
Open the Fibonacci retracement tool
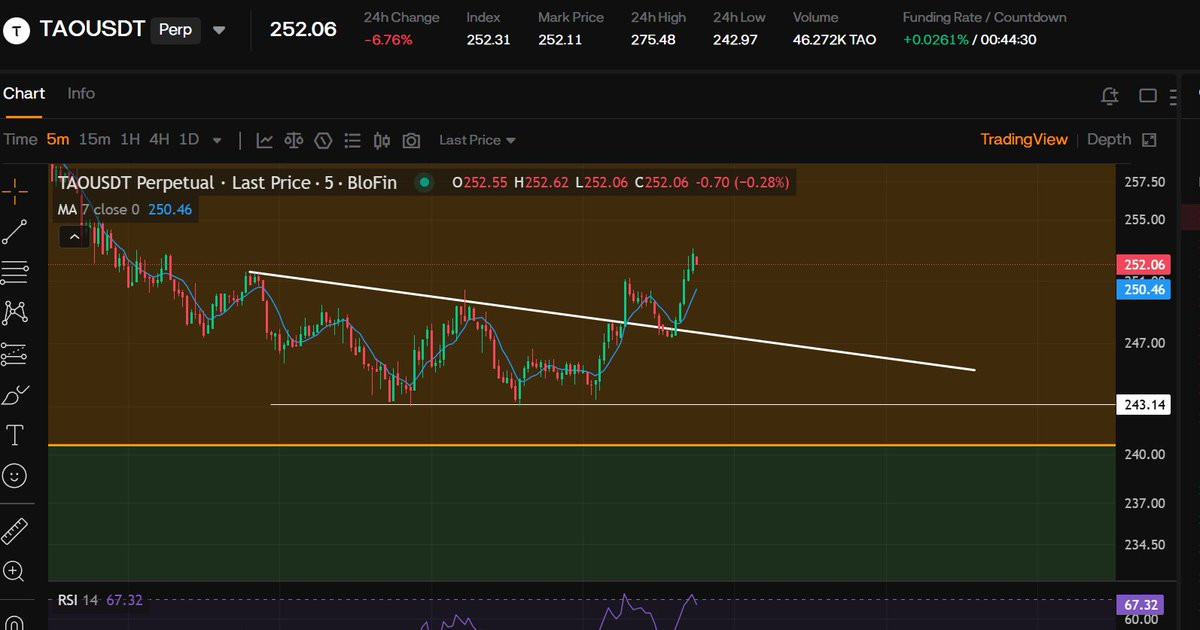(x=14, y=271)
